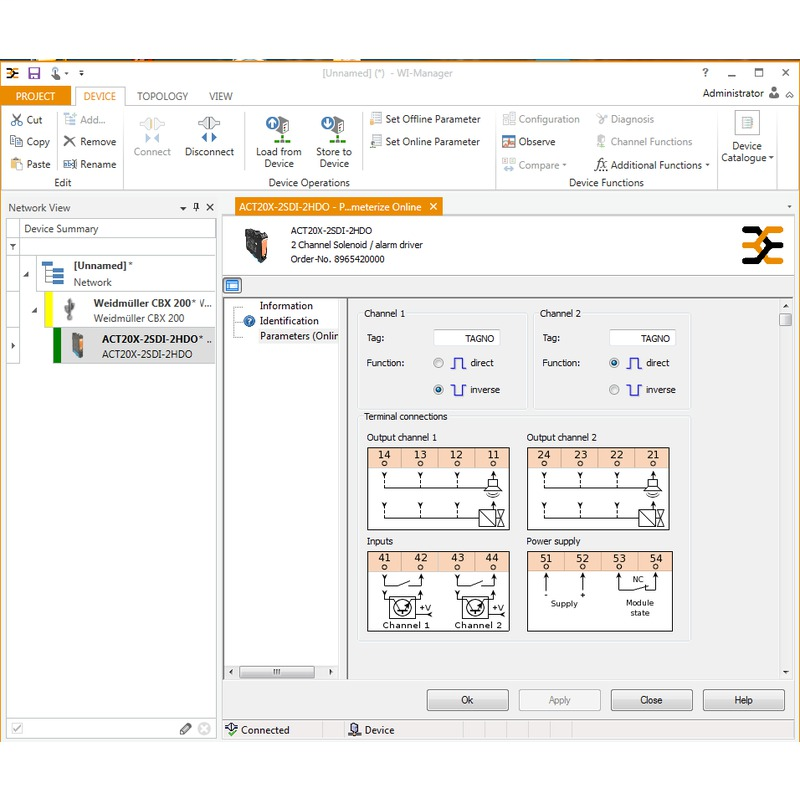Select Channel 1 inverse function radio
800x800 pixels.
[x=438, y=390]
